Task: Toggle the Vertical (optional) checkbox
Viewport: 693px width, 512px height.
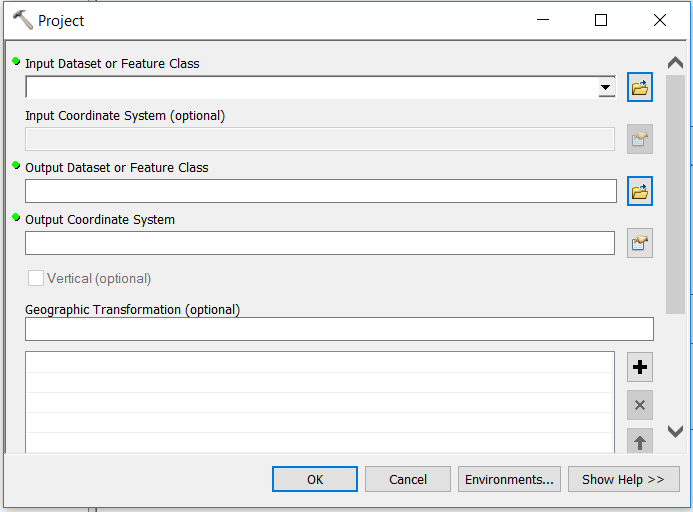Action: coord(36,279)
